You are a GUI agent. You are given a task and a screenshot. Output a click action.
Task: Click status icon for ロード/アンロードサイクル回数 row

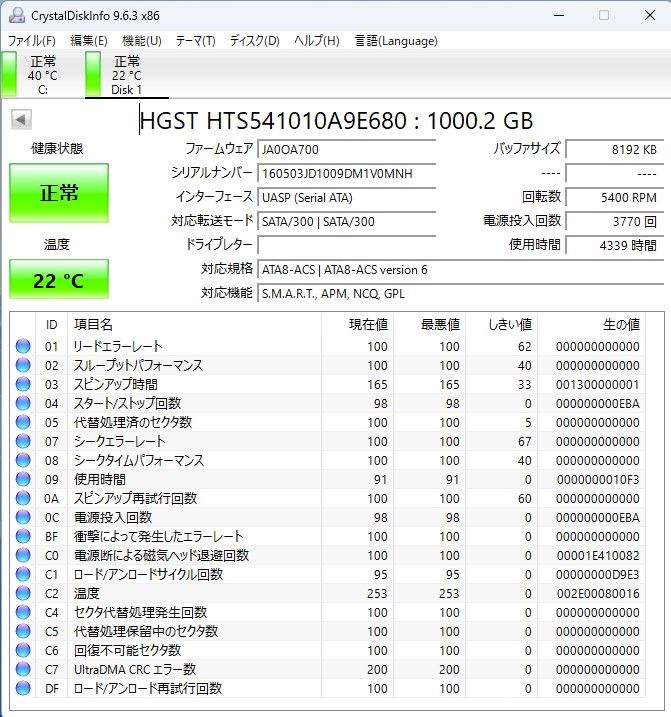point(23,574)
